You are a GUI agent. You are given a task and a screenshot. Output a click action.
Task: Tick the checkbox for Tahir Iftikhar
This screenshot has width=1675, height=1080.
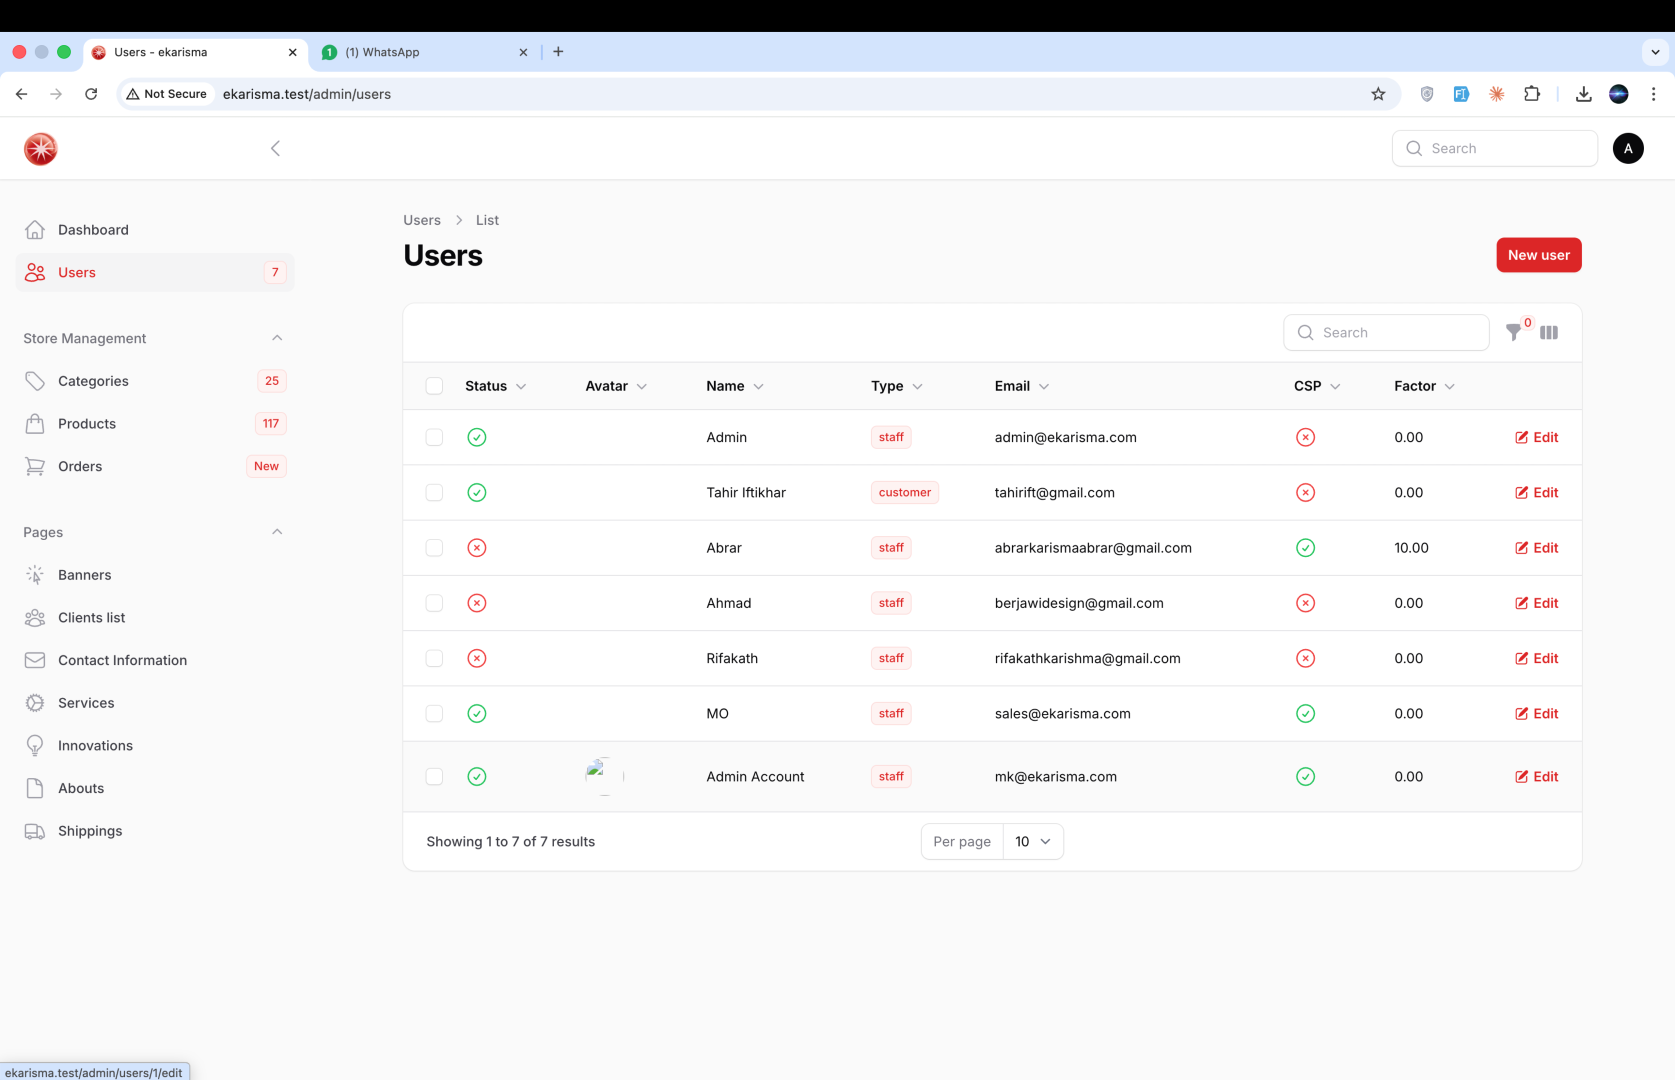[434, 493]
